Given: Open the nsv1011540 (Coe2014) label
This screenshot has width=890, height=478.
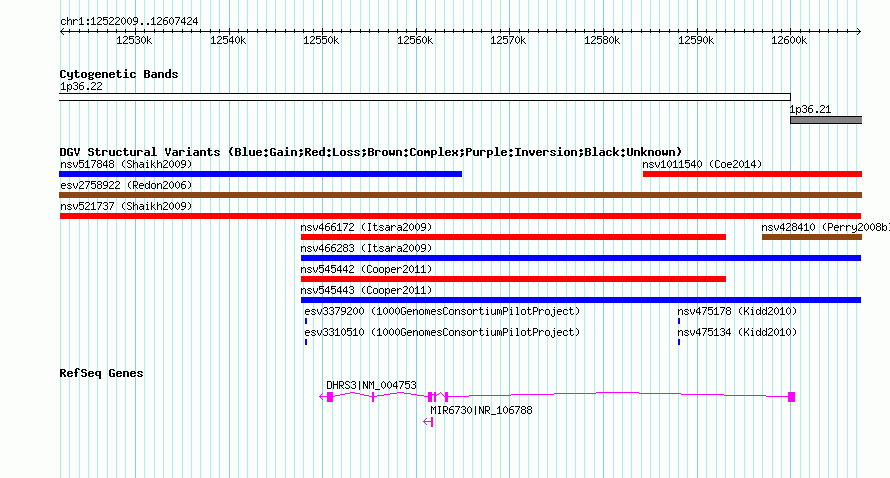Looking at the screenshot, I should [702, 164].
